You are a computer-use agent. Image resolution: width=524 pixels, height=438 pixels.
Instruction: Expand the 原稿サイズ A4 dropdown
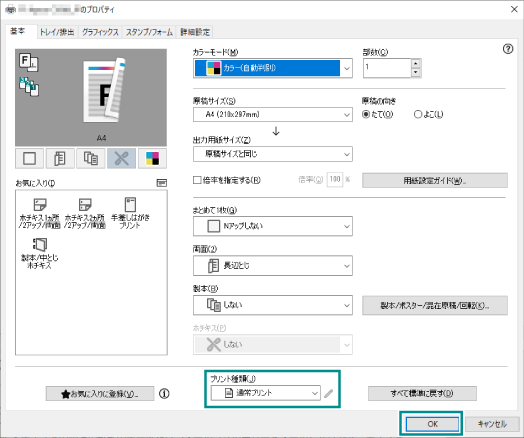coord(273,115)
